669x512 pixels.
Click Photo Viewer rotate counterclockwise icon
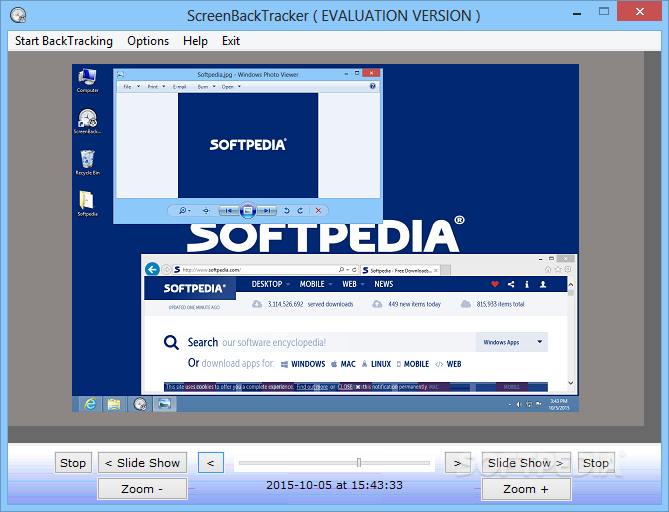click(x=287, y=210)
